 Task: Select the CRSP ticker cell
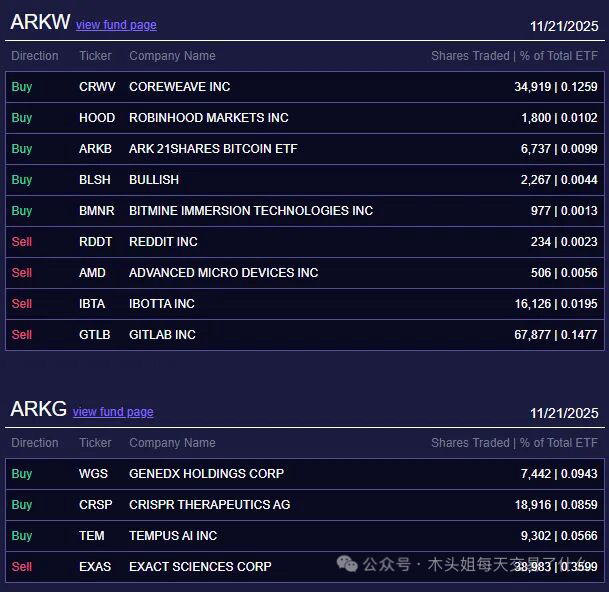pyautogui.click(x=96, y=505)
